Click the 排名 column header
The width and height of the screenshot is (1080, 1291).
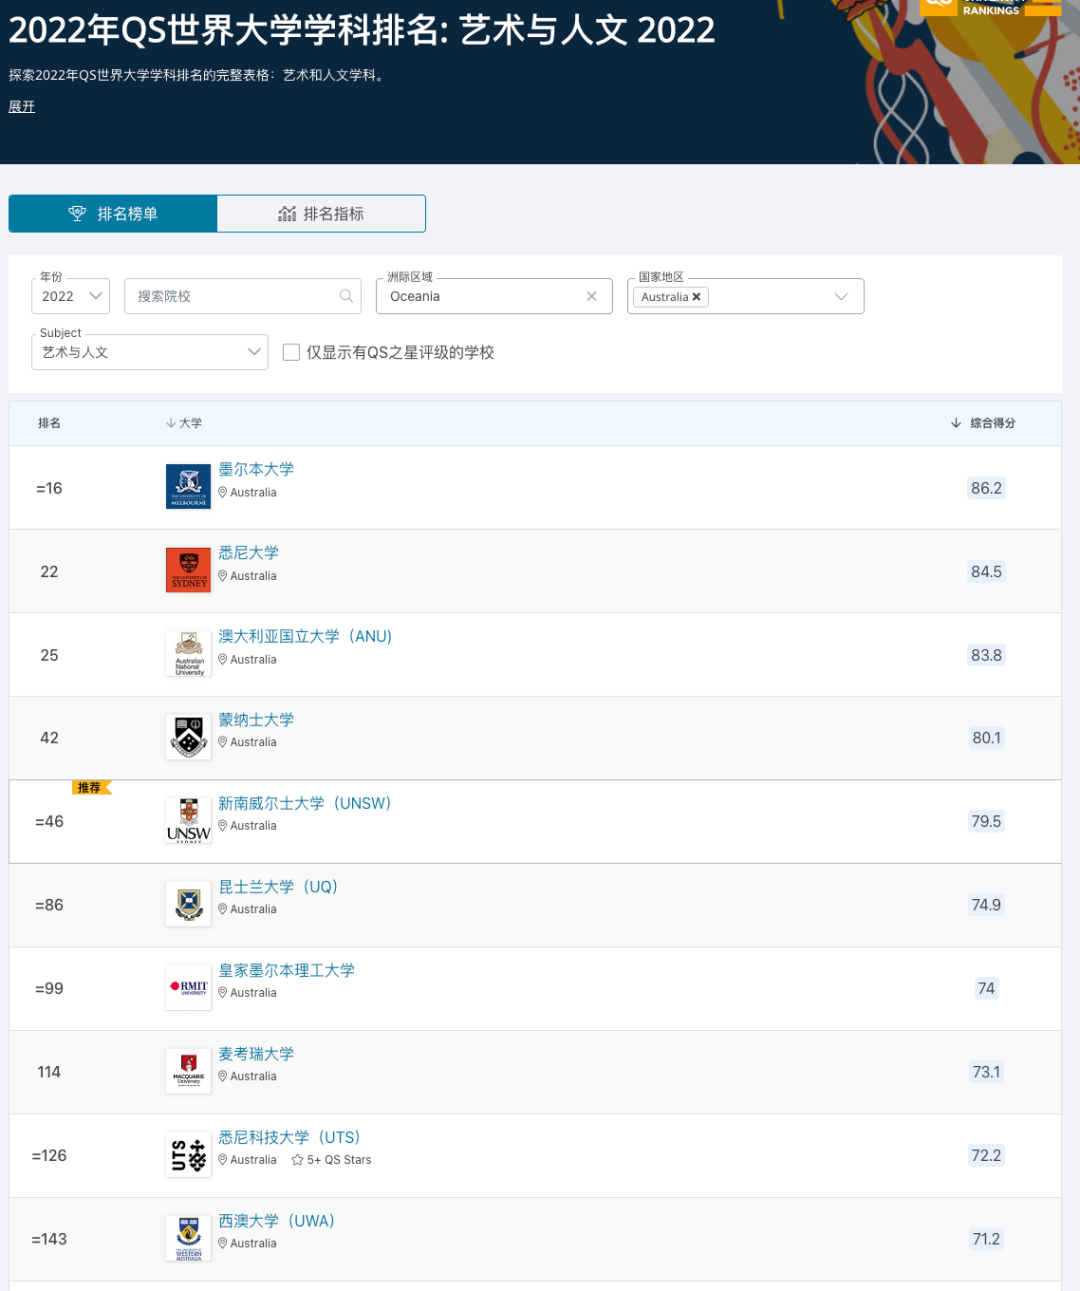tap(49, 423)
